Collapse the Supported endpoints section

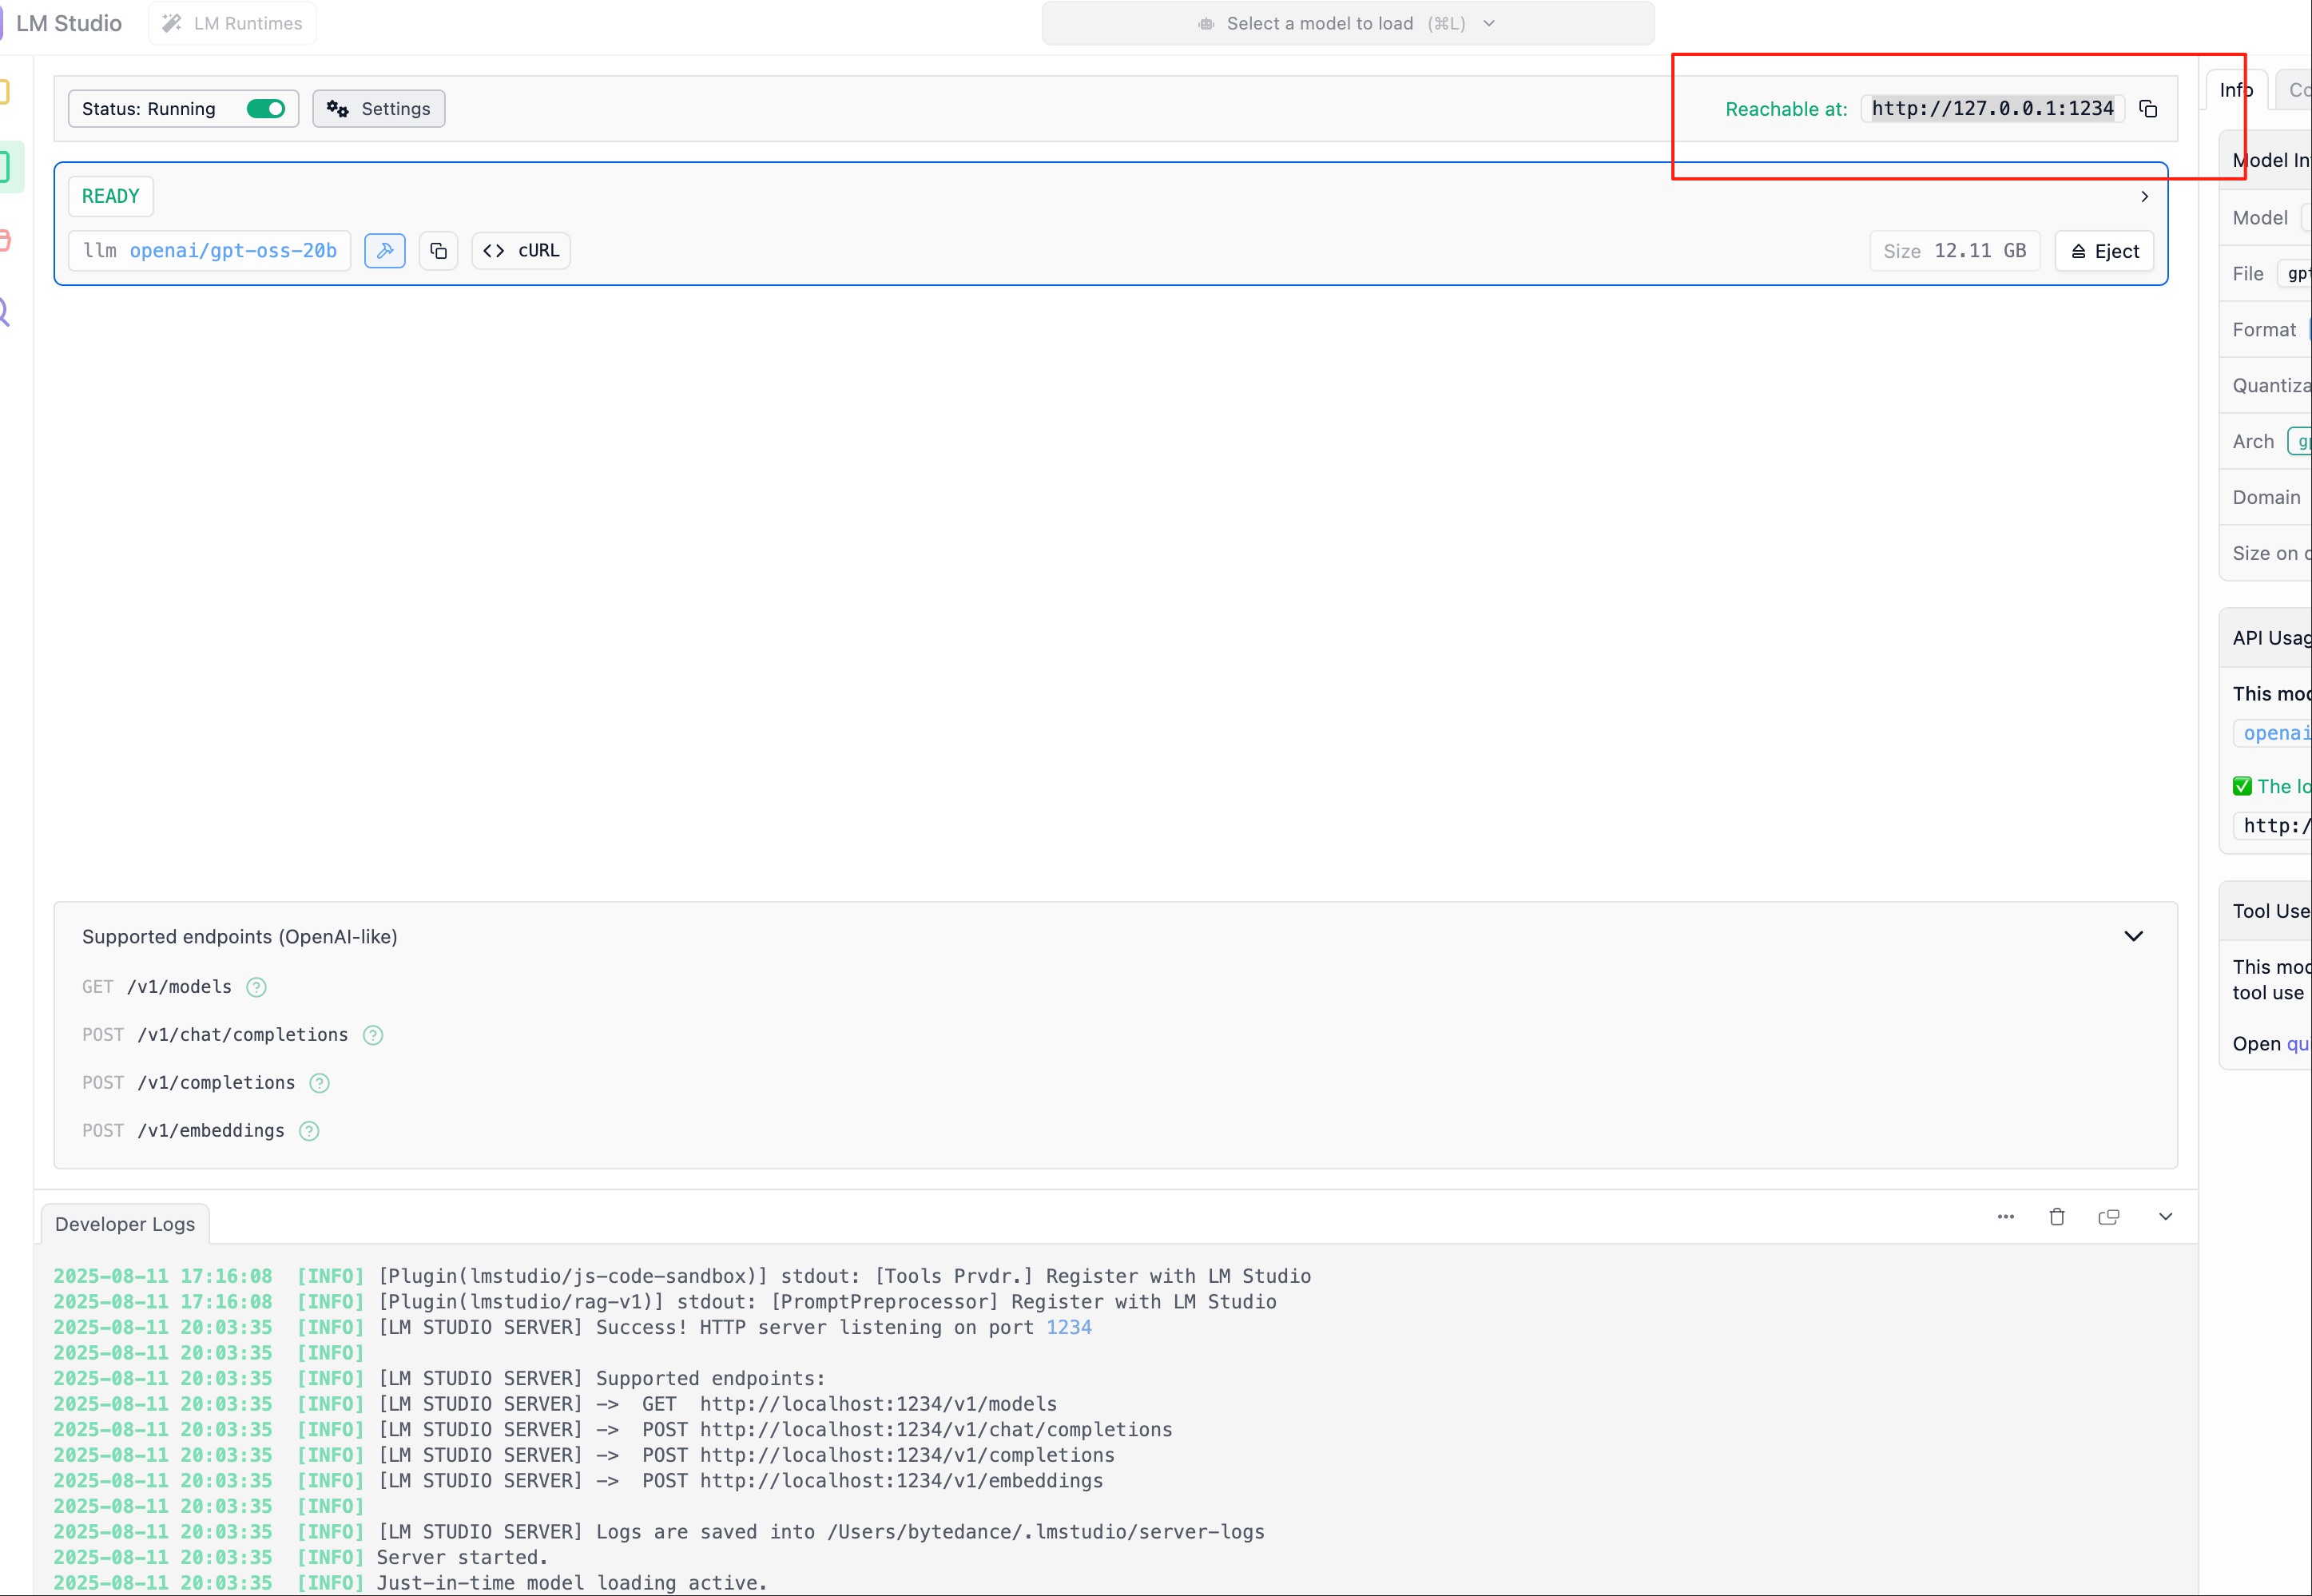coord(2133,937)
